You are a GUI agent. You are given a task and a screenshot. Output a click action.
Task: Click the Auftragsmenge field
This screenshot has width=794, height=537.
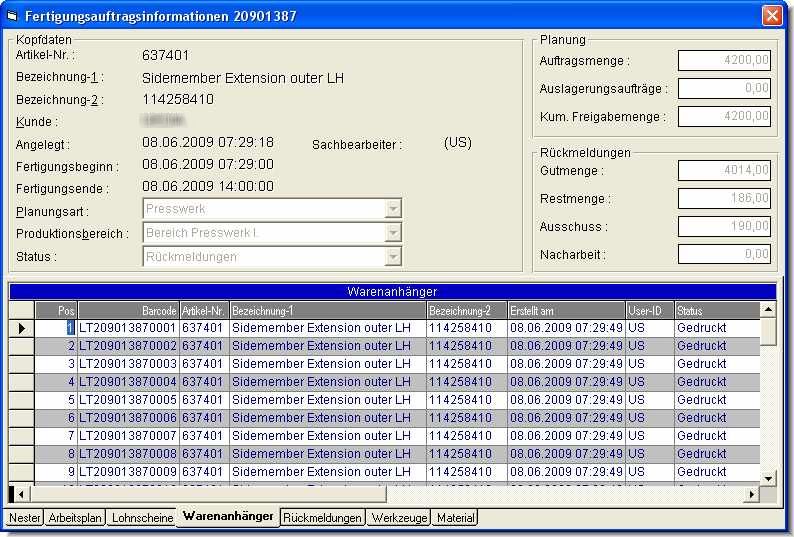pyautogui.click(x=724, y=61)
